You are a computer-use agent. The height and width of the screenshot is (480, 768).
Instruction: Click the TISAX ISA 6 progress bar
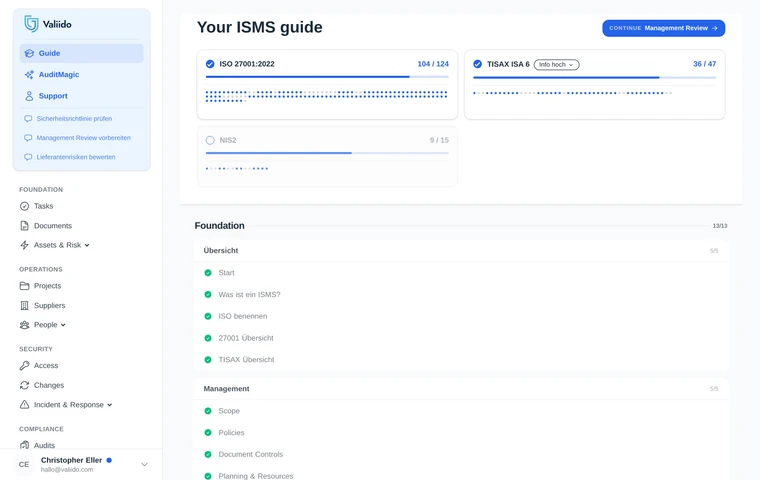595,77
